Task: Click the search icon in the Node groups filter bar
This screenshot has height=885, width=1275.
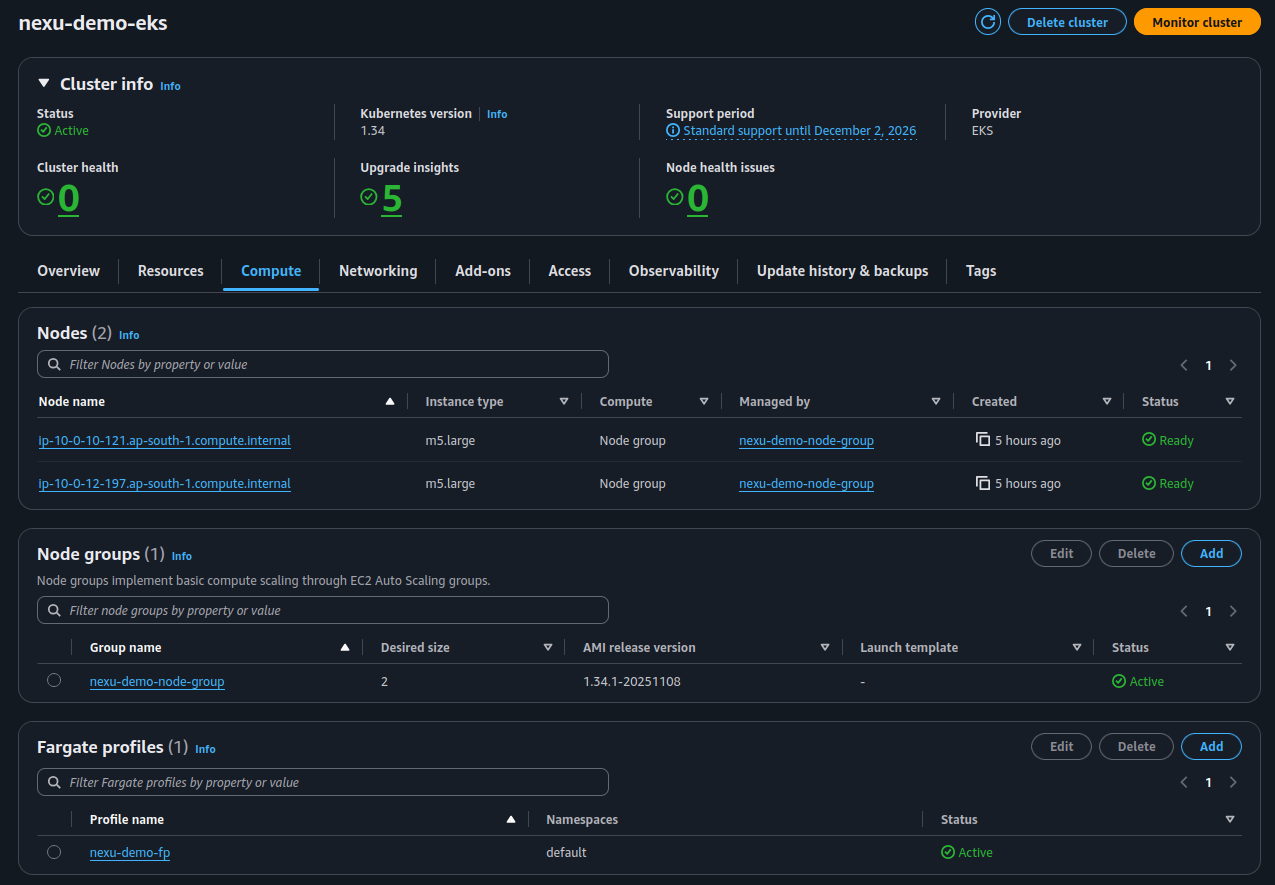Action: click(54, 609)
